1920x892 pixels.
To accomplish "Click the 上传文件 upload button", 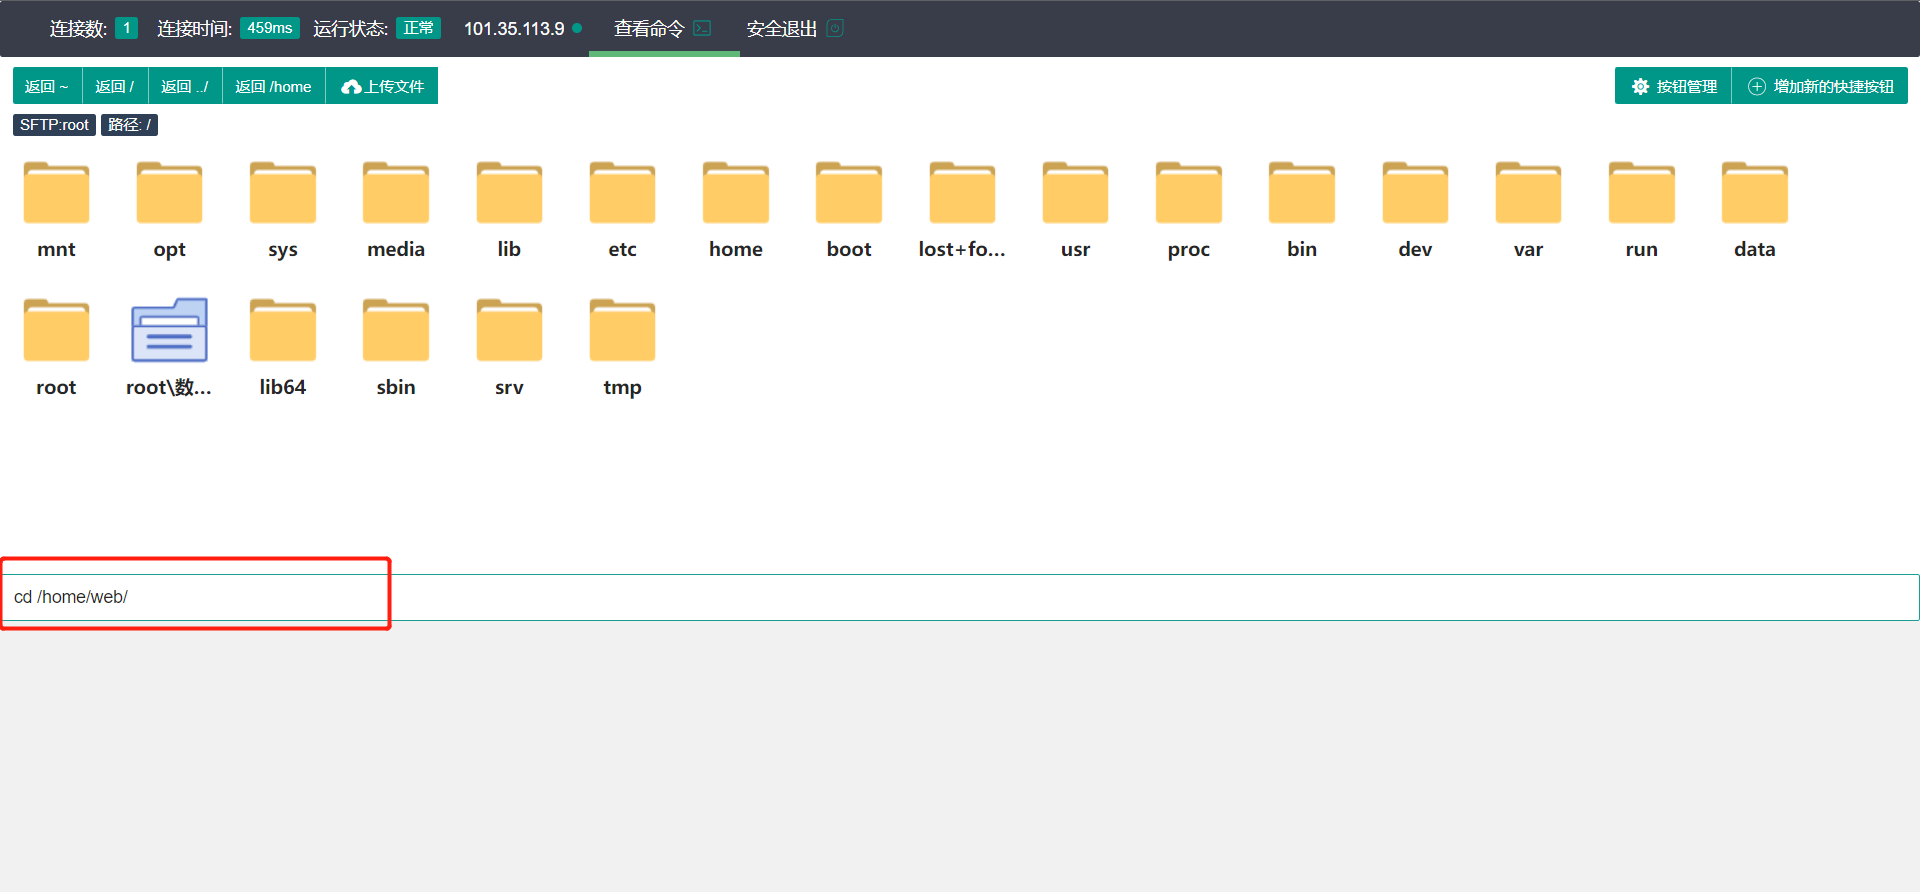I will tap(382, 86).
